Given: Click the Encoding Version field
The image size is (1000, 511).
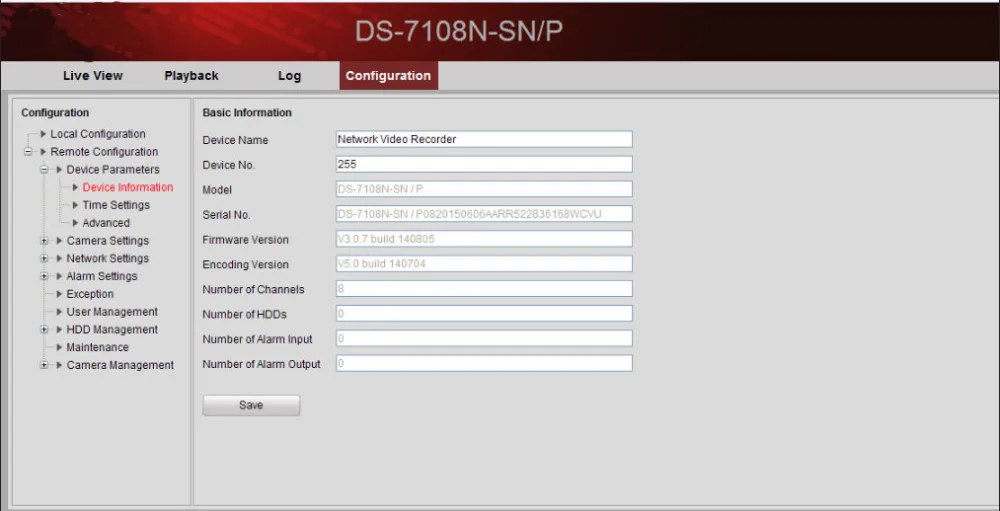Looking at the screenshot, I should (x=484, y=263).
